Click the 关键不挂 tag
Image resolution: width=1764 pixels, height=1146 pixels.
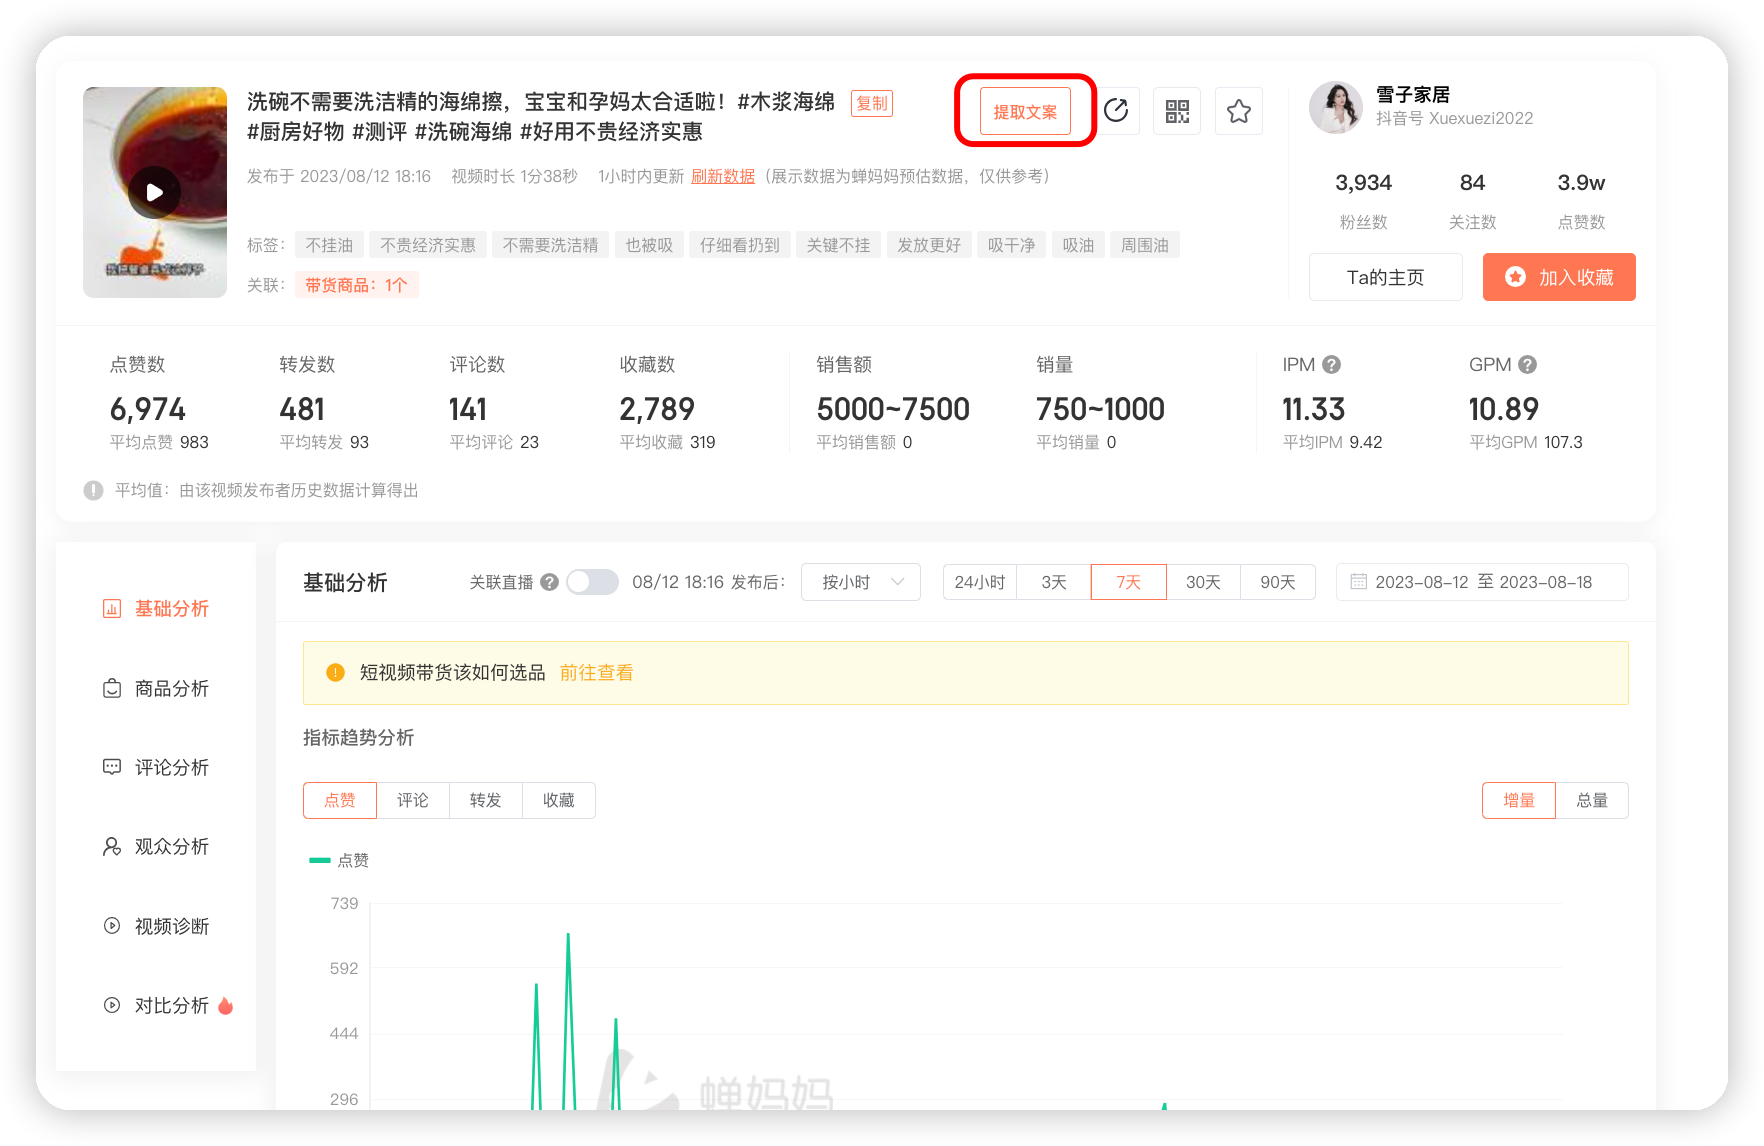(838, 245)
